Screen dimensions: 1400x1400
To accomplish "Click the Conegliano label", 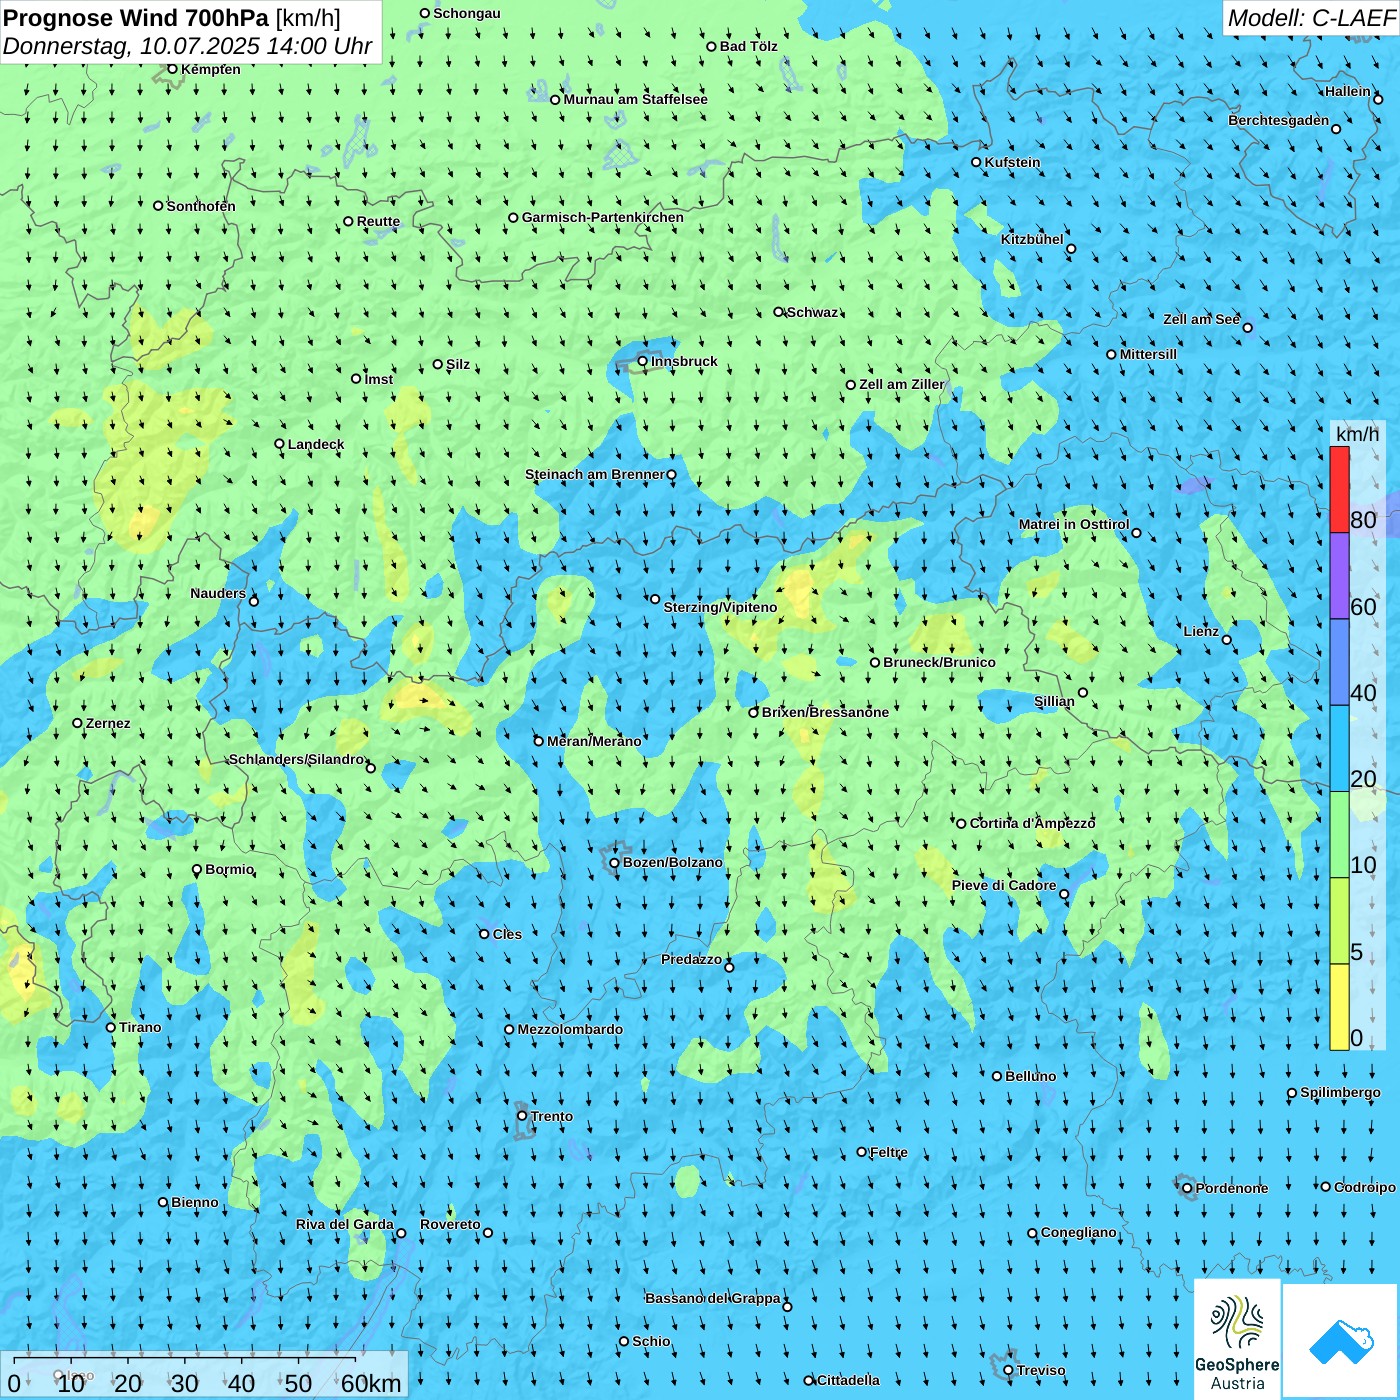I will (x=1079, y=1232).
